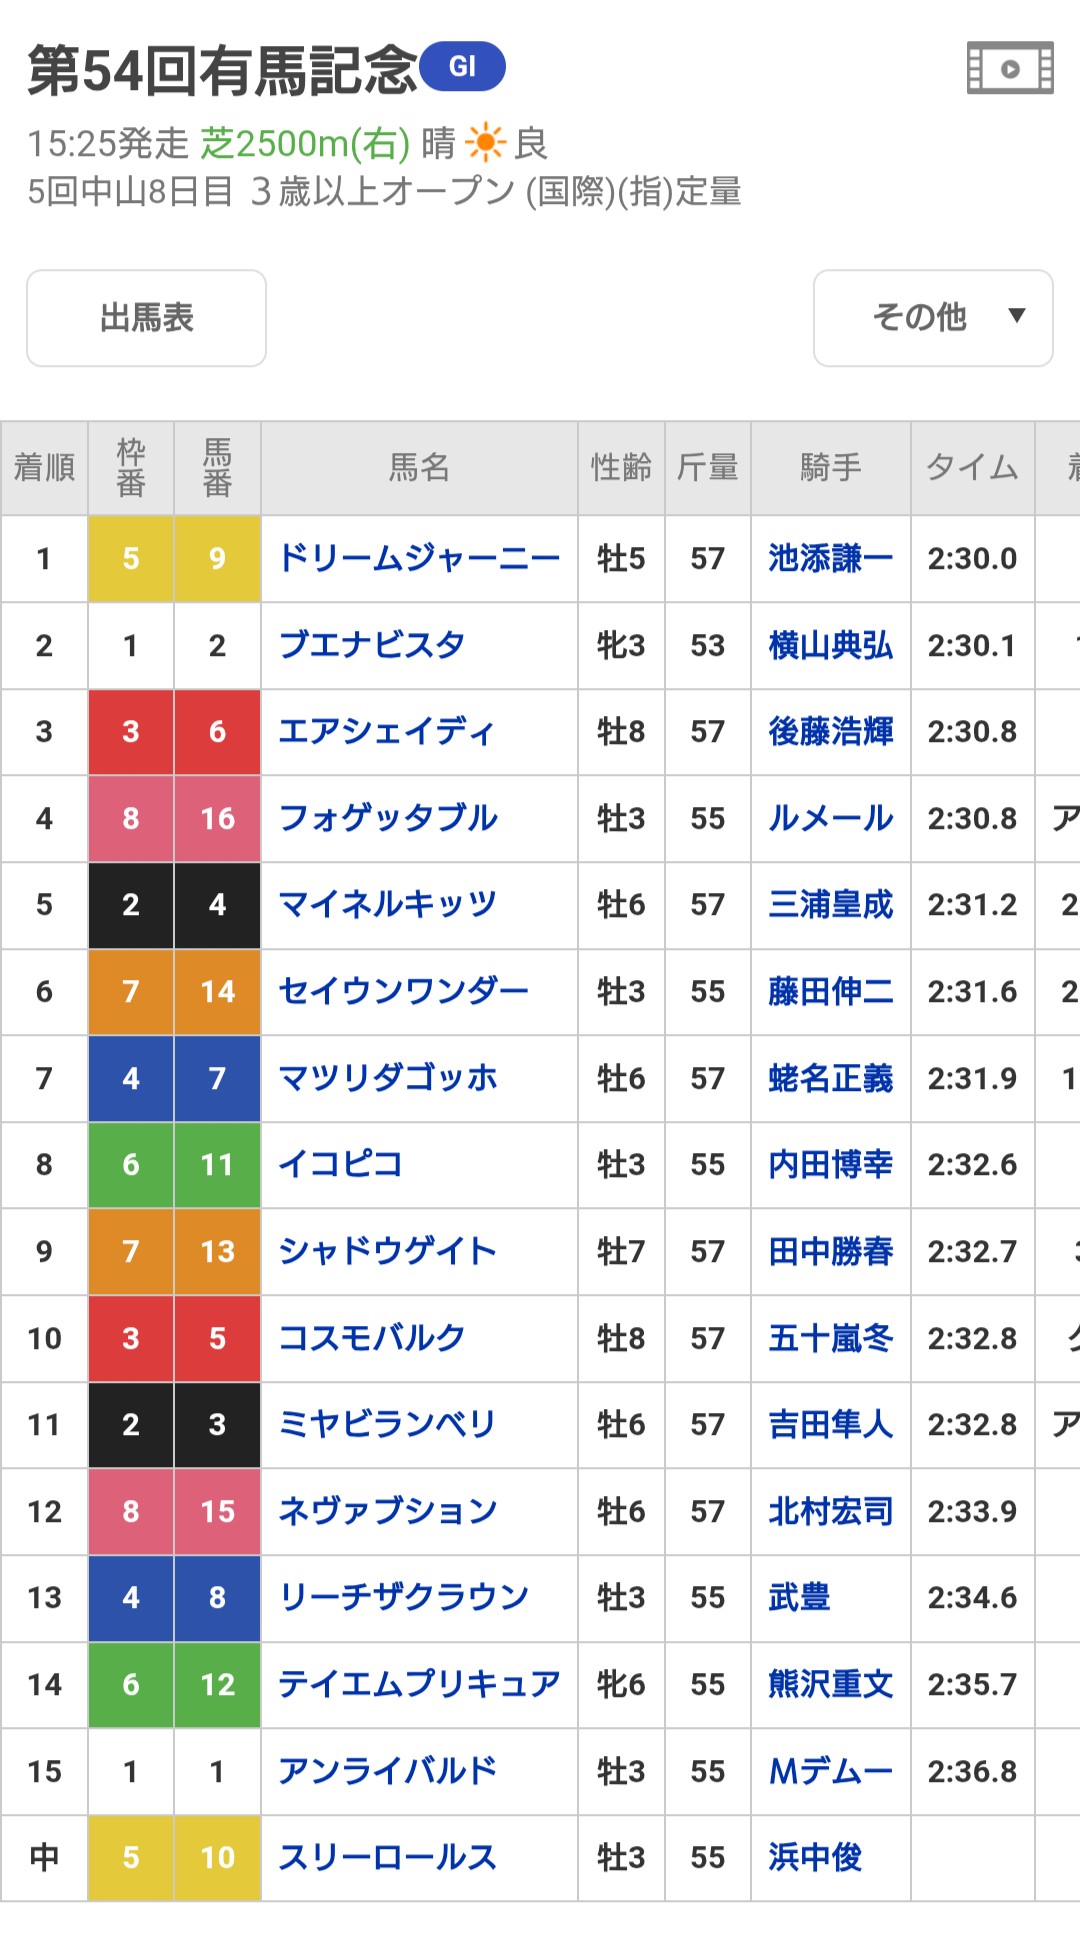1080x1934 pixels.
Task: Click the 着順 column header
Action: coord(44,467)
